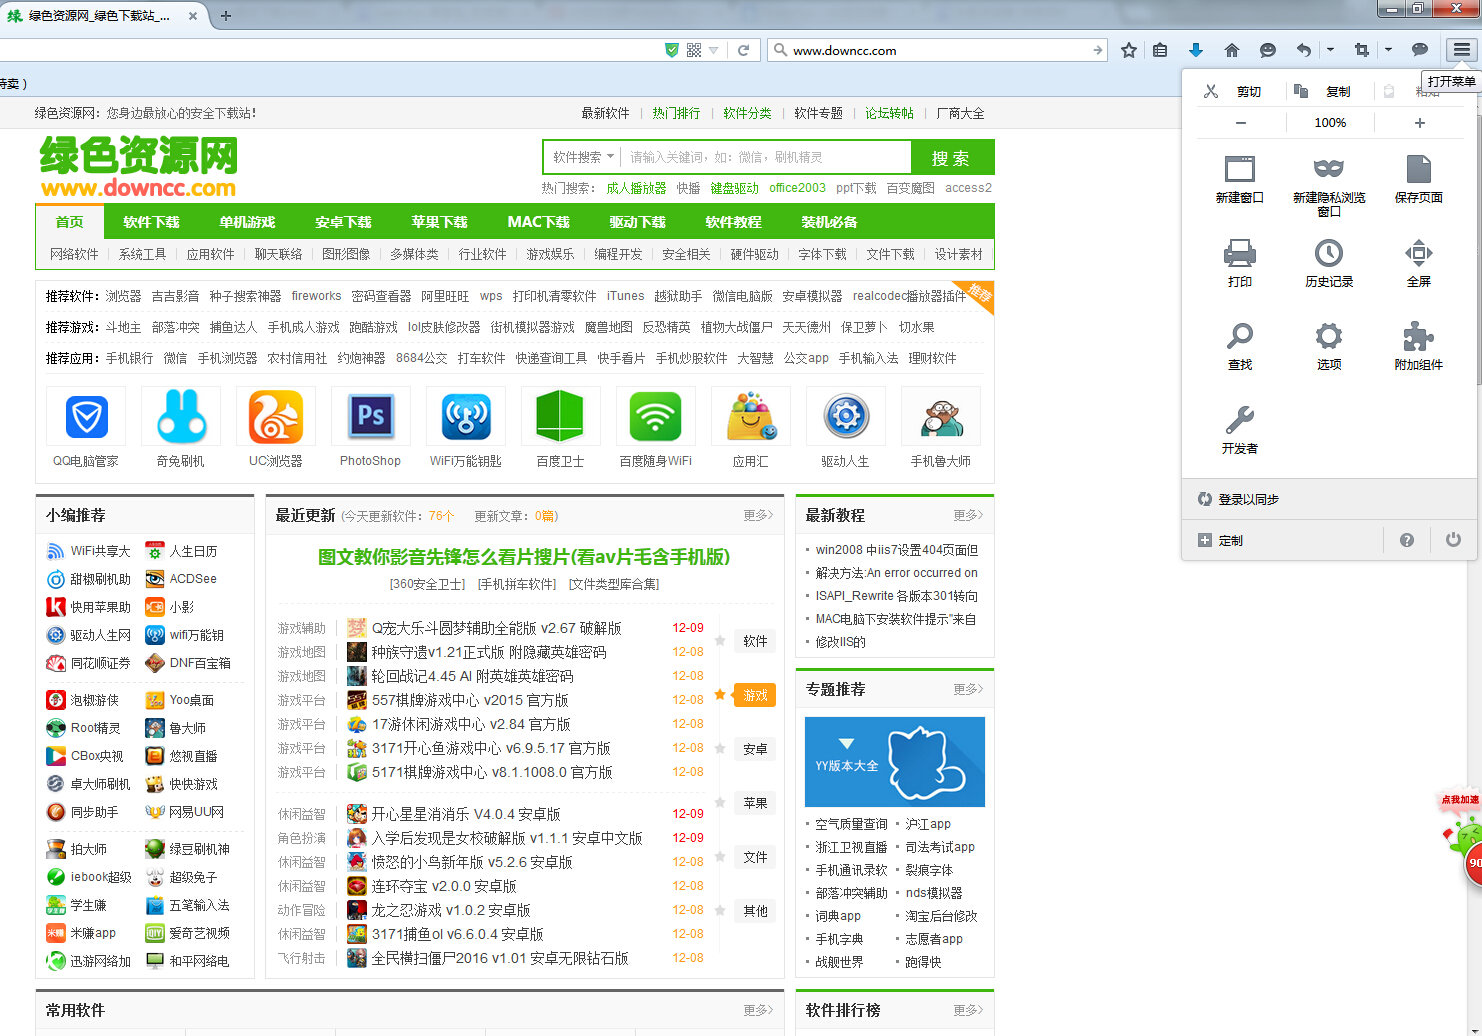Open the 附加组件 add-ons manager
Screen dimensions: 1482x1036
click(1418, 345)
